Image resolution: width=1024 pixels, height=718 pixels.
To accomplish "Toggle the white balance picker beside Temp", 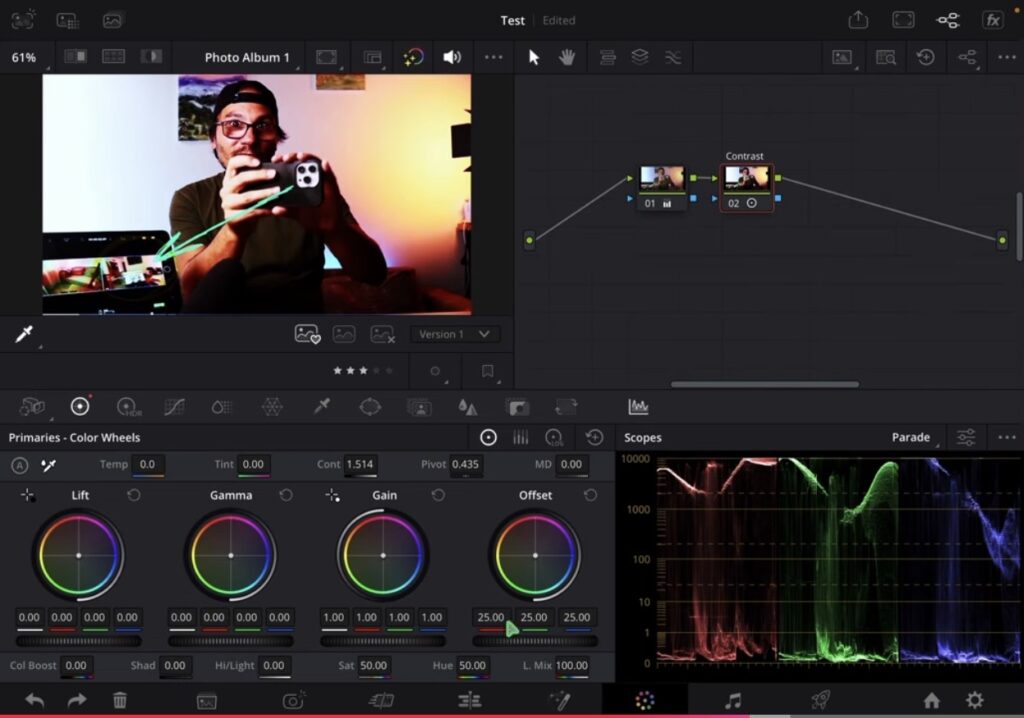I will coord(48,465).
